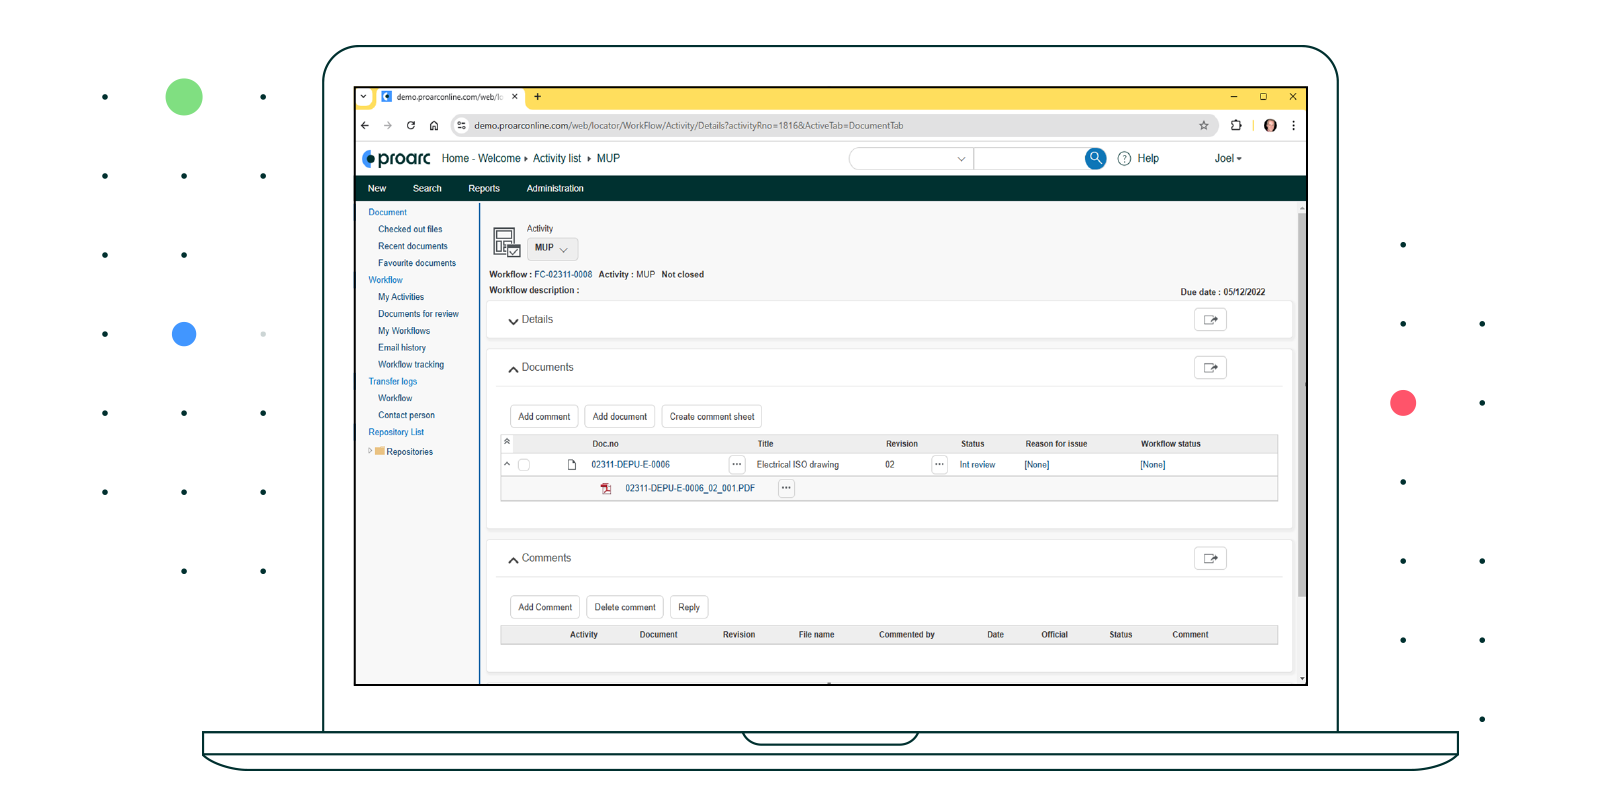Expand the Repositories tree node
The height and width of the screenshot is (808, 1600).
370,451
